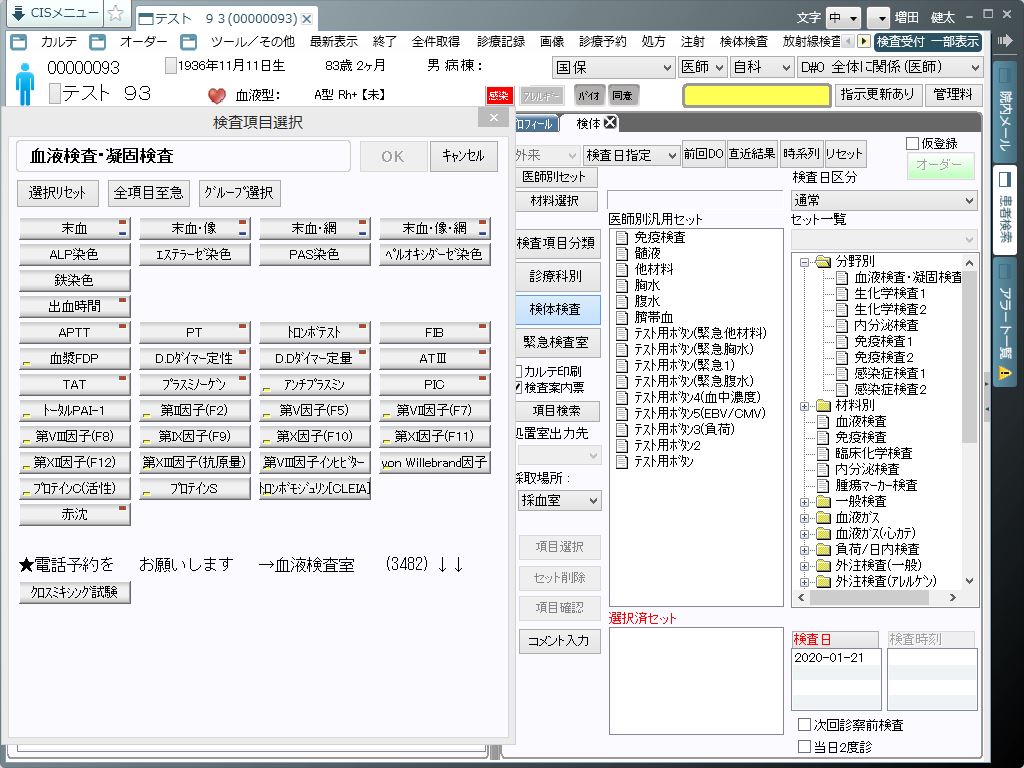This screenshot has width=1024, height=768.
Task: Click the CIS menu download arrow icon
Action: pyautogui.click(x=18, y=13)
